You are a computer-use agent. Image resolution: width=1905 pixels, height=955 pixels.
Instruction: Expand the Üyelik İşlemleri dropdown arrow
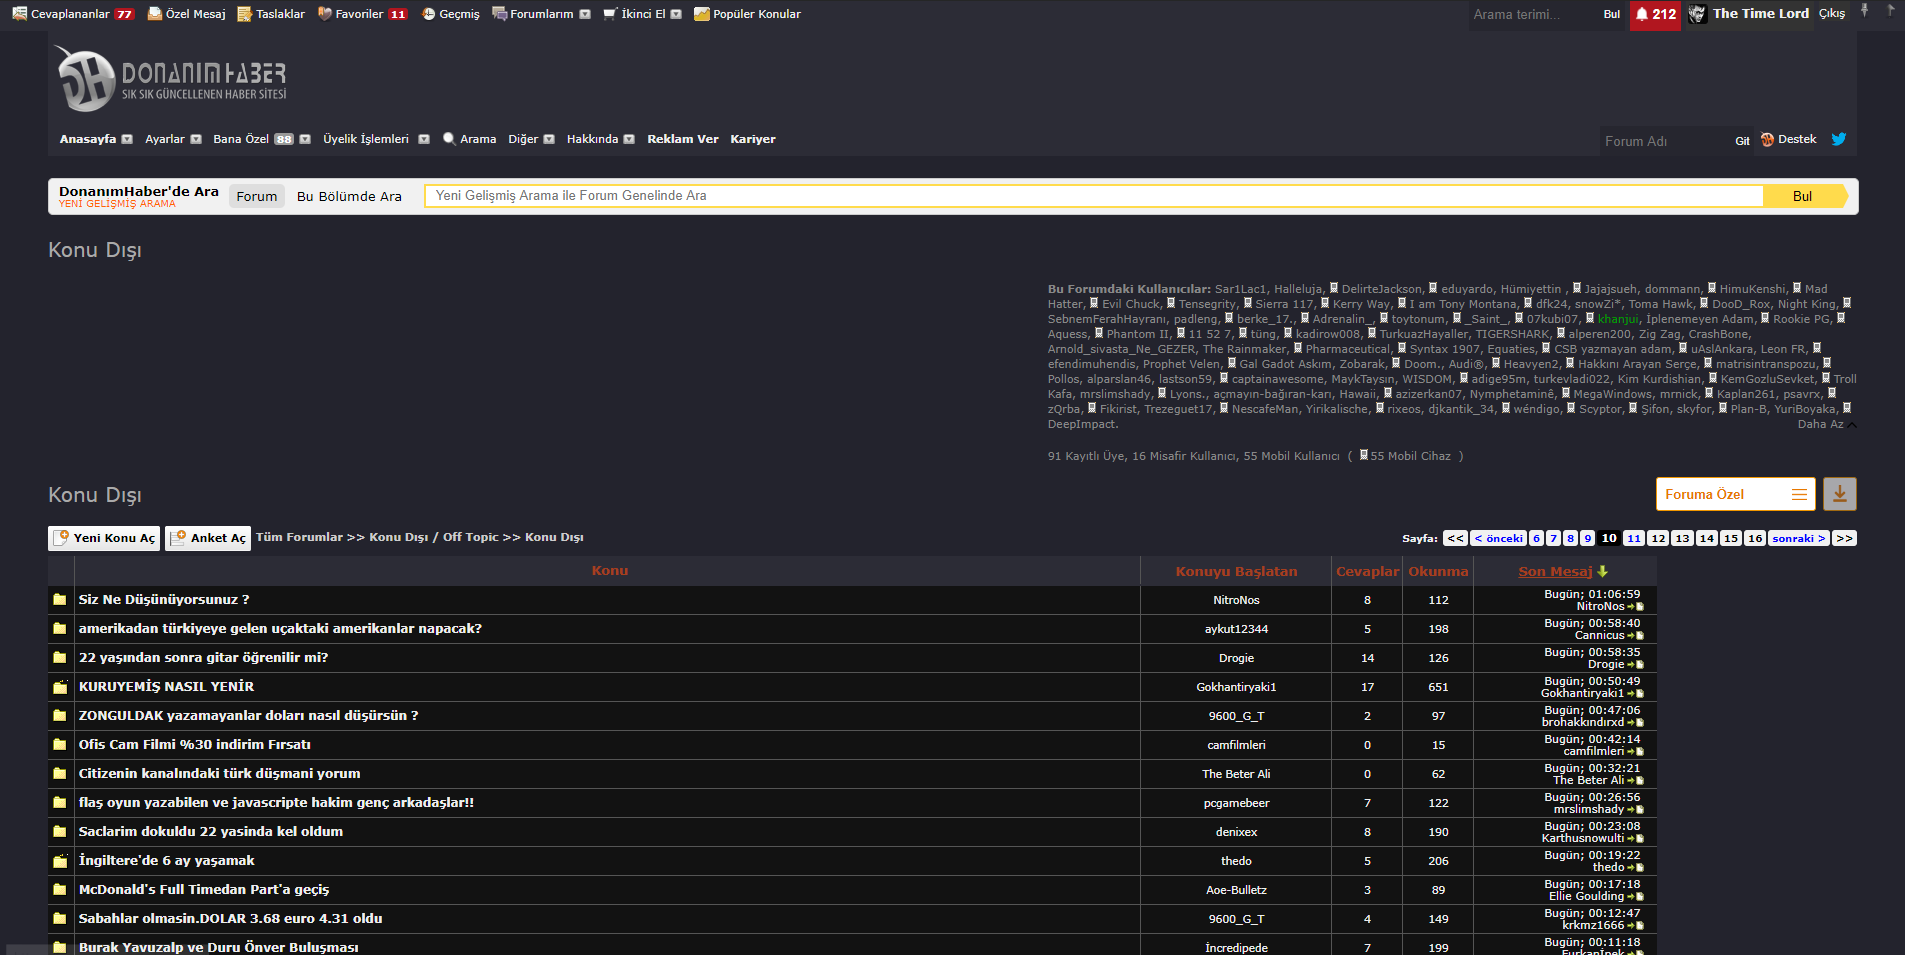[x=424, y=140]
